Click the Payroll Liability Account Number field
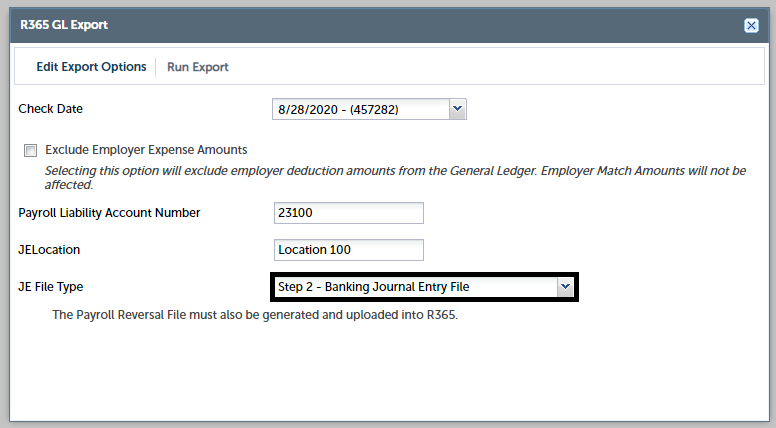The image size is (776, 428). coord(348,213)
